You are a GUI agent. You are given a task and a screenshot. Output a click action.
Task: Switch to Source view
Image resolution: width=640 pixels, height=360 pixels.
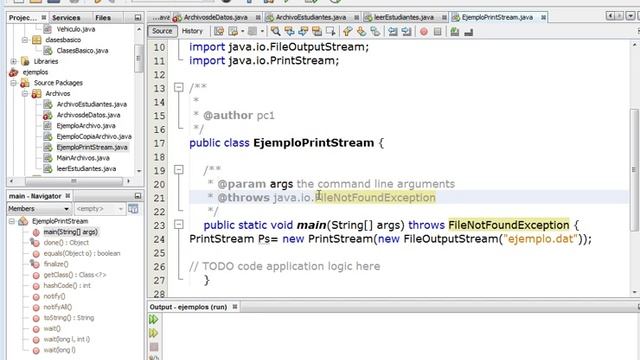click(x=162, y=31)
